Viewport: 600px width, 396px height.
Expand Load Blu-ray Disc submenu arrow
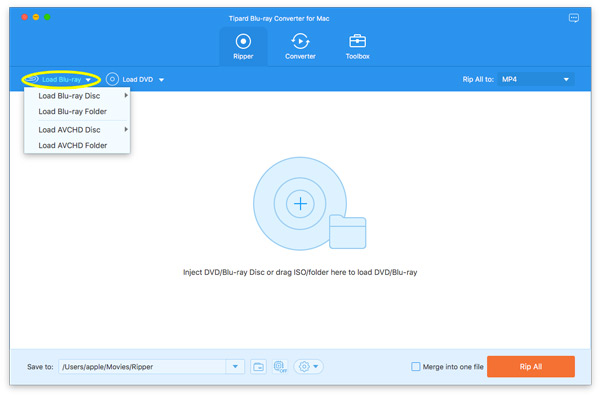(126, 95)
